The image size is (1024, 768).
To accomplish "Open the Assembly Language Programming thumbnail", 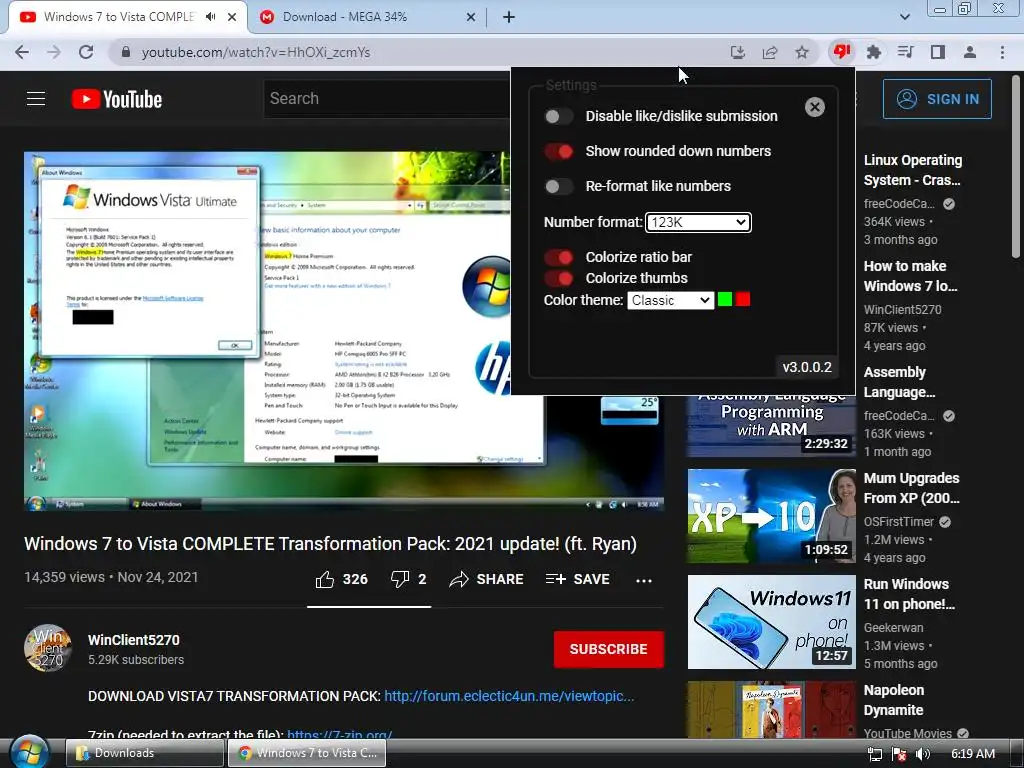I will (771, 426).
